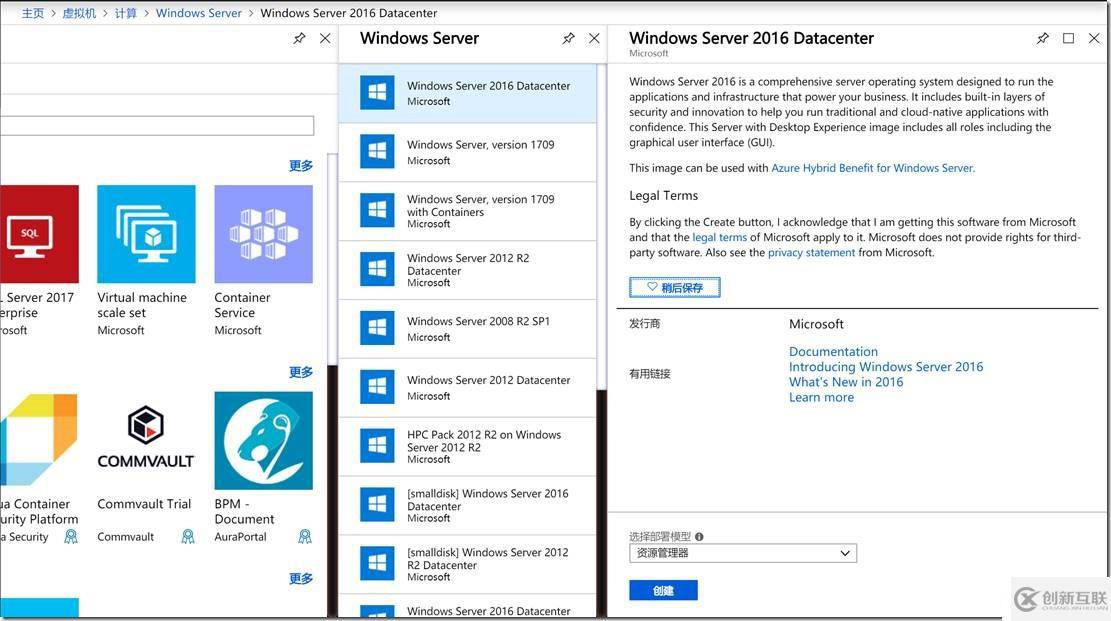Pin the Windows Server blade
The height and width of the screenshot is (621, 1111).
pyautogui.click(x=568, y=37)
